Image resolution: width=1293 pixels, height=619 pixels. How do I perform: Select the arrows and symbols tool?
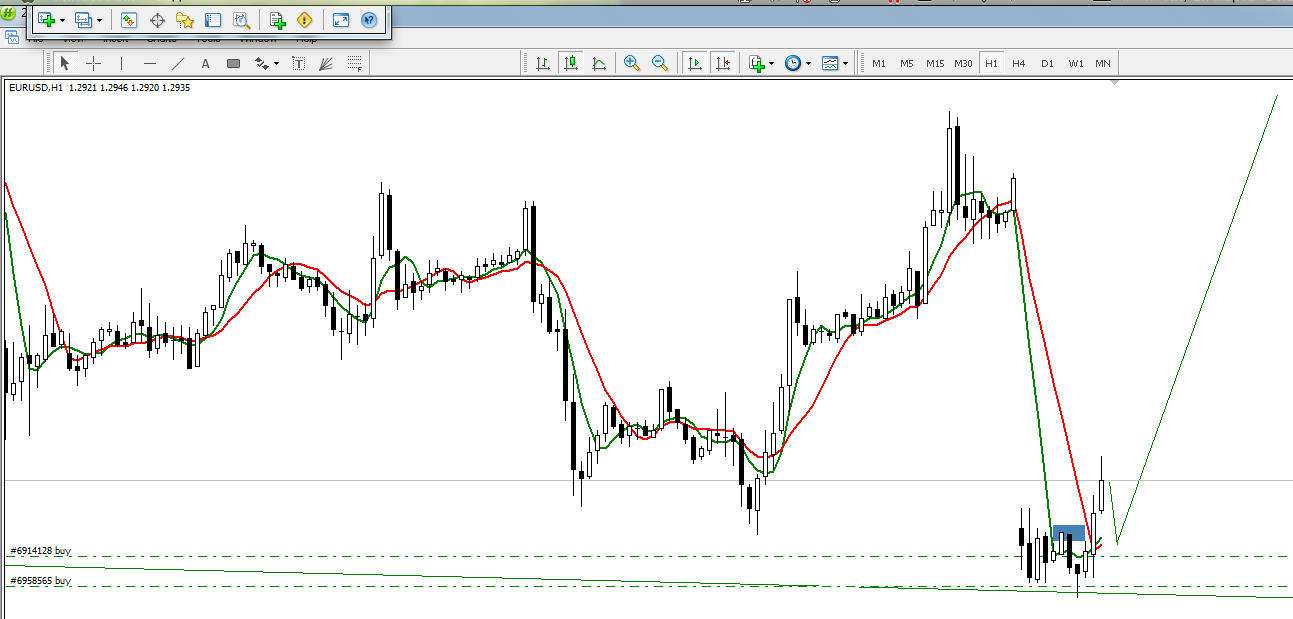click(261, 63)
